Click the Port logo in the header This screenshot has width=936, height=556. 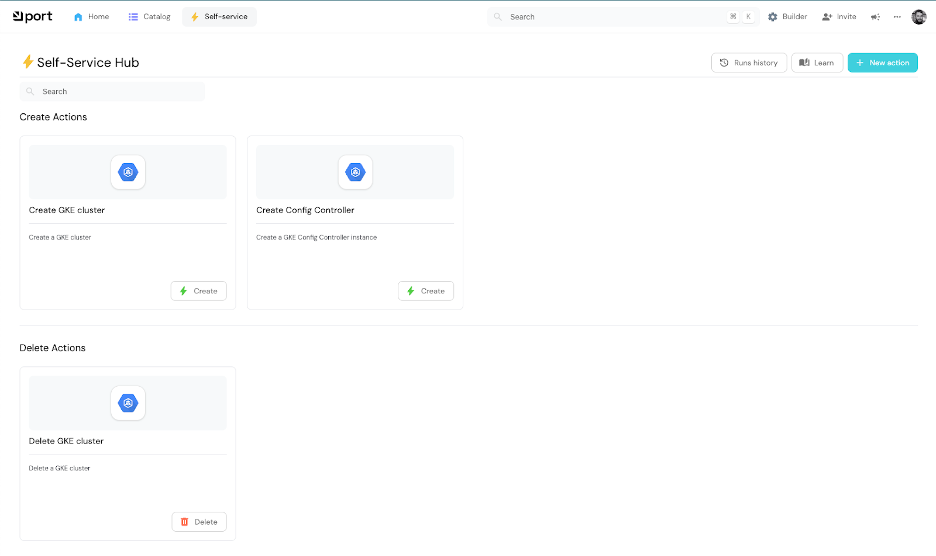click(32, 16)
